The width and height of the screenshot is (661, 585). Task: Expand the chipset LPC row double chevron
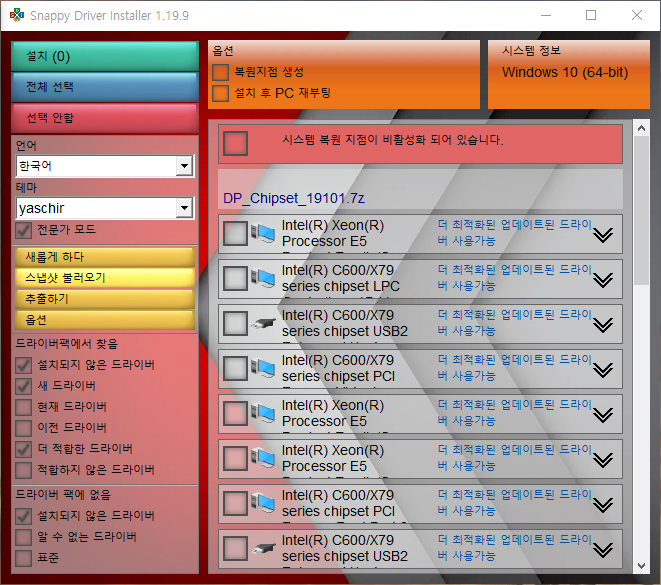(603, 280)
